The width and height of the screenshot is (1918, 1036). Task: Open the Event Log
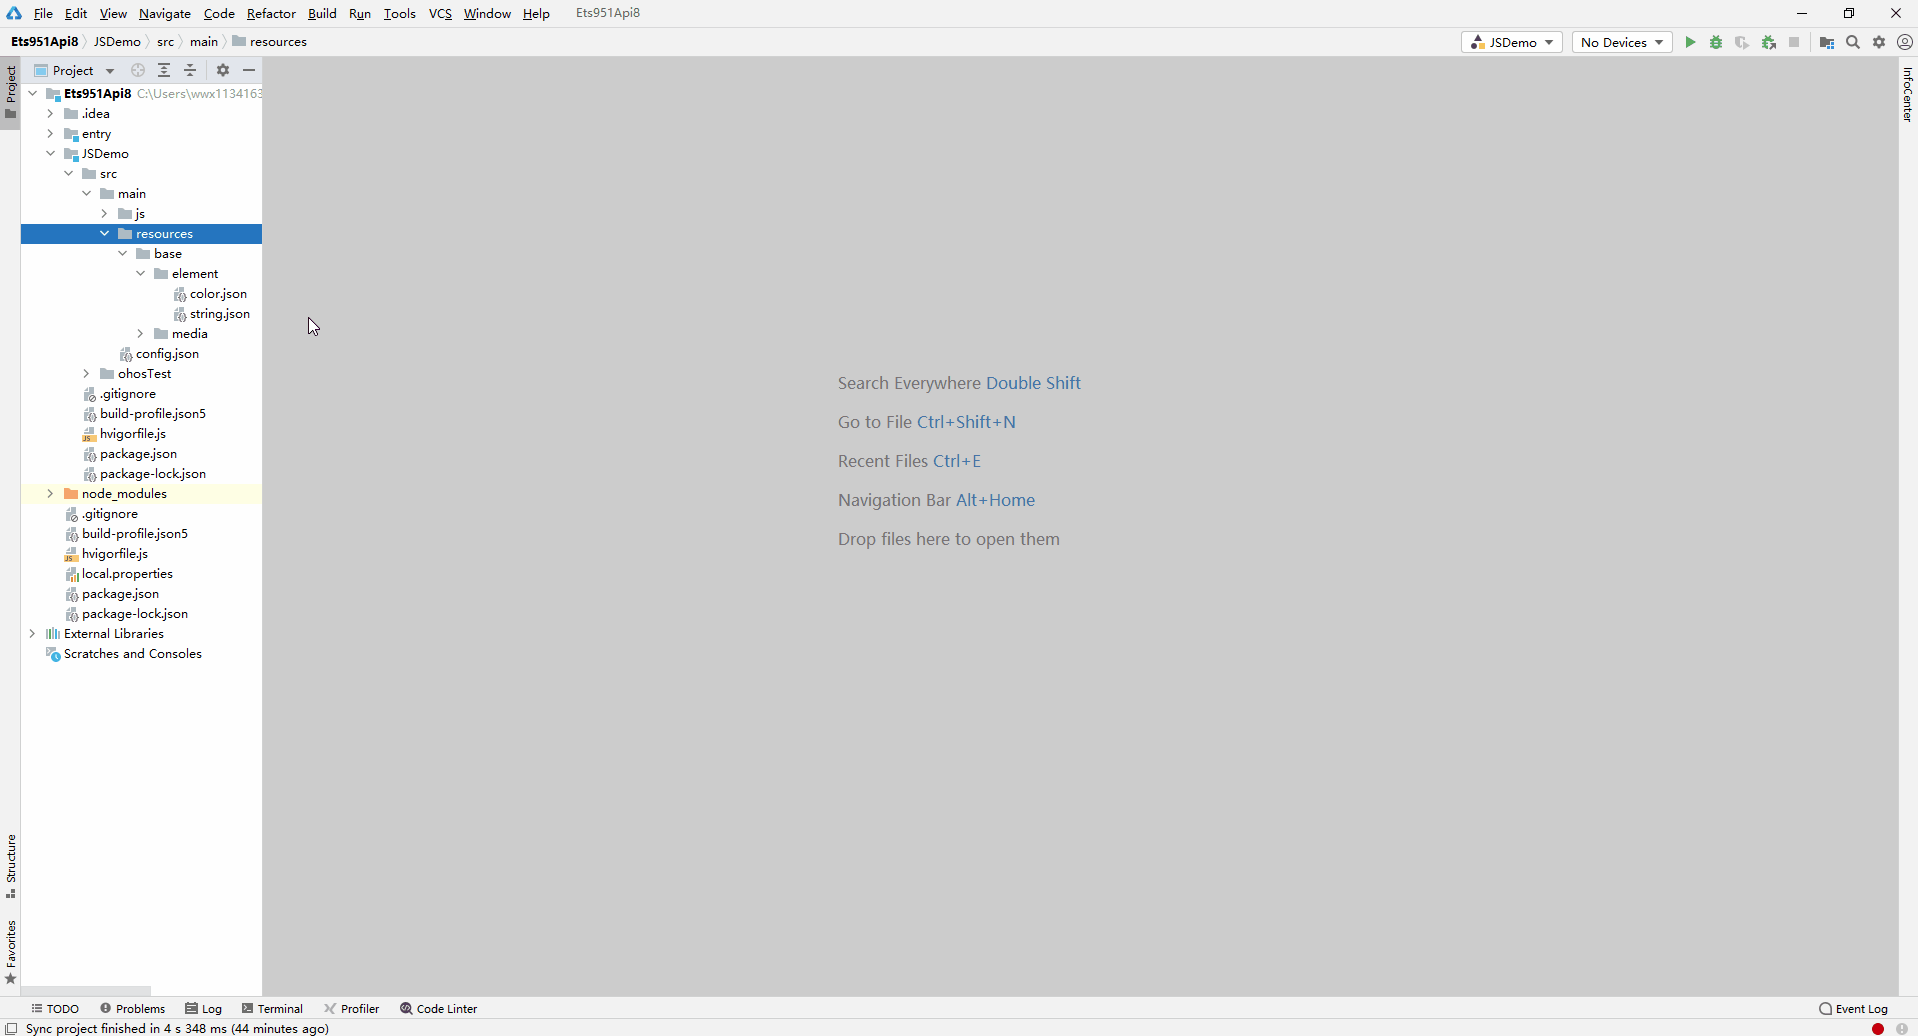tap(1853, 1008)
